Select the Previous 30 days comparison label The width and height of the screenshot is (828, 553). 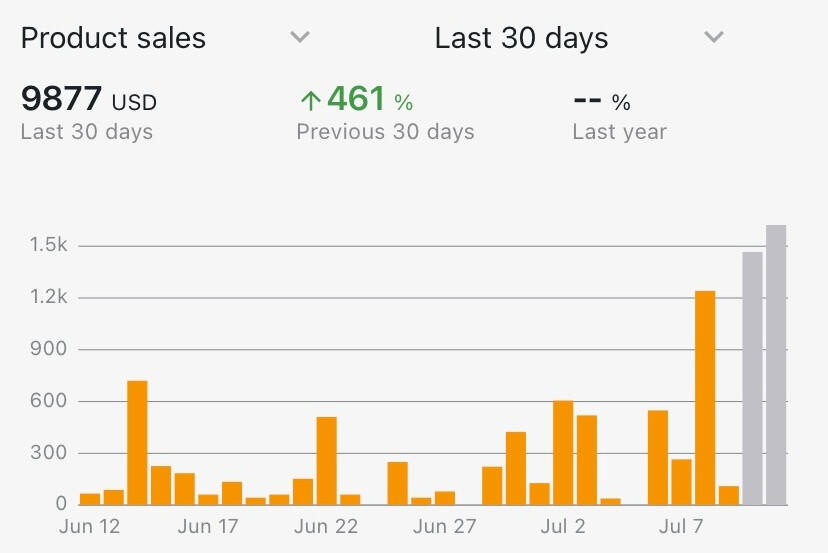point(385,132)
